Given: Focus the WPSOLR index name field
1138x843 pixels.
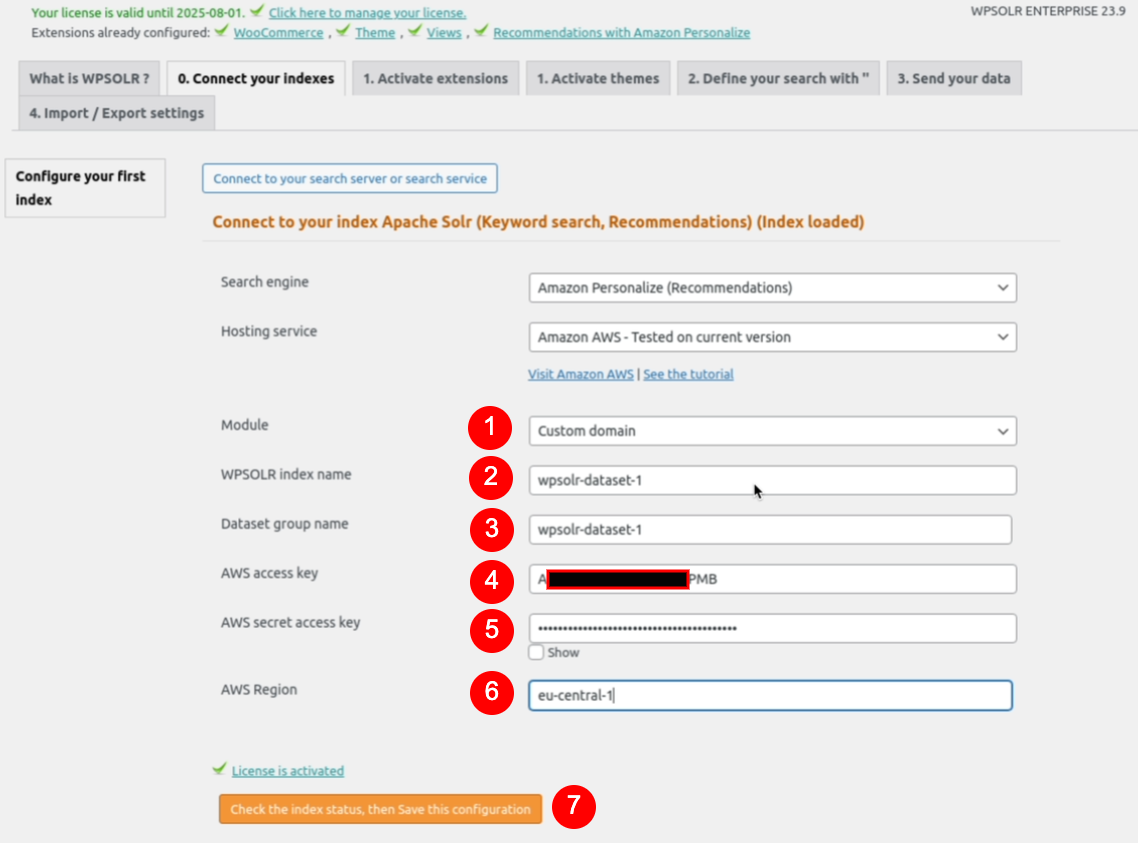Looking at the screenshot, I should [772, 480].
